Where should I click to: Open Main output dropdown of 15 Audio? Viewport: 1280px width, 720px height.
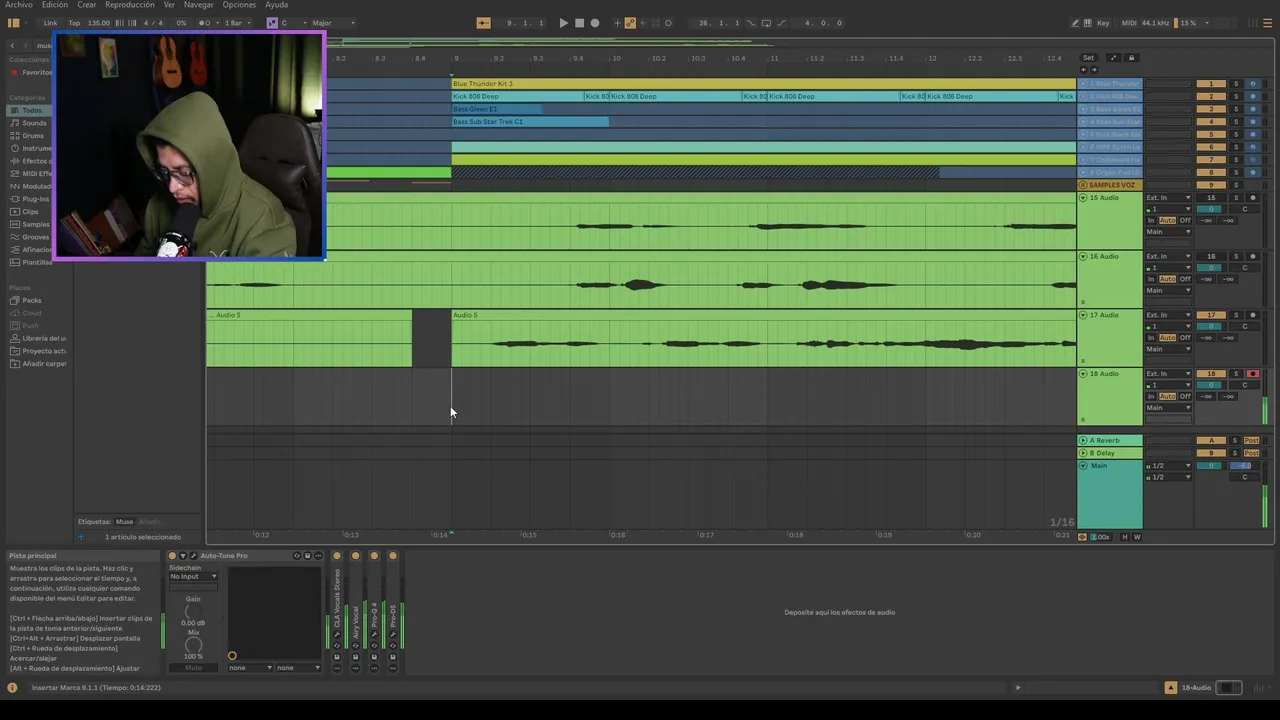[x=1168, y=232]
